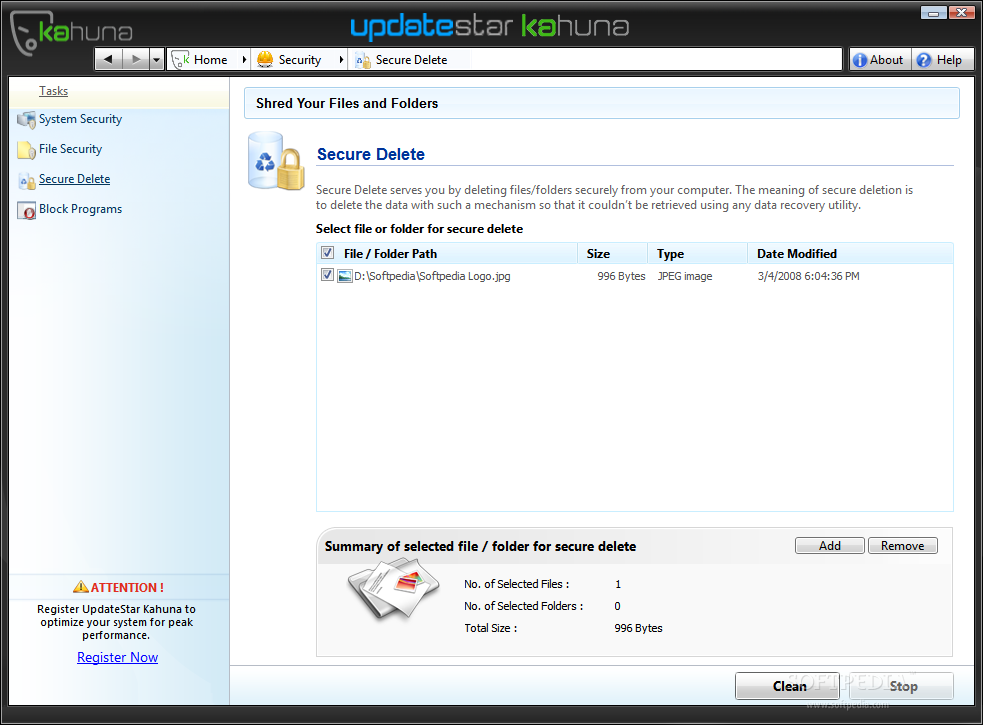Click the Home breadcrumb text
The width and height of the screenshot is (983, 725).
[211, 60]
